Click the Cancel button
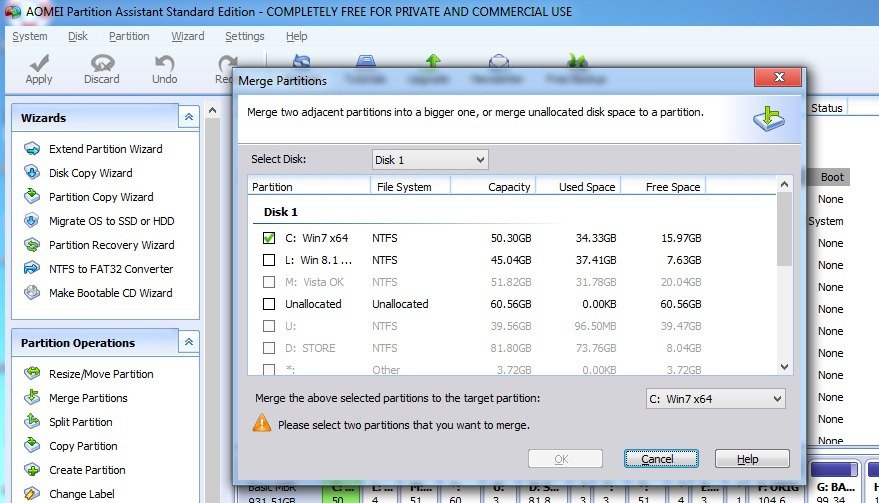Screen dimensions: 879x503 [x=661, y=459]
